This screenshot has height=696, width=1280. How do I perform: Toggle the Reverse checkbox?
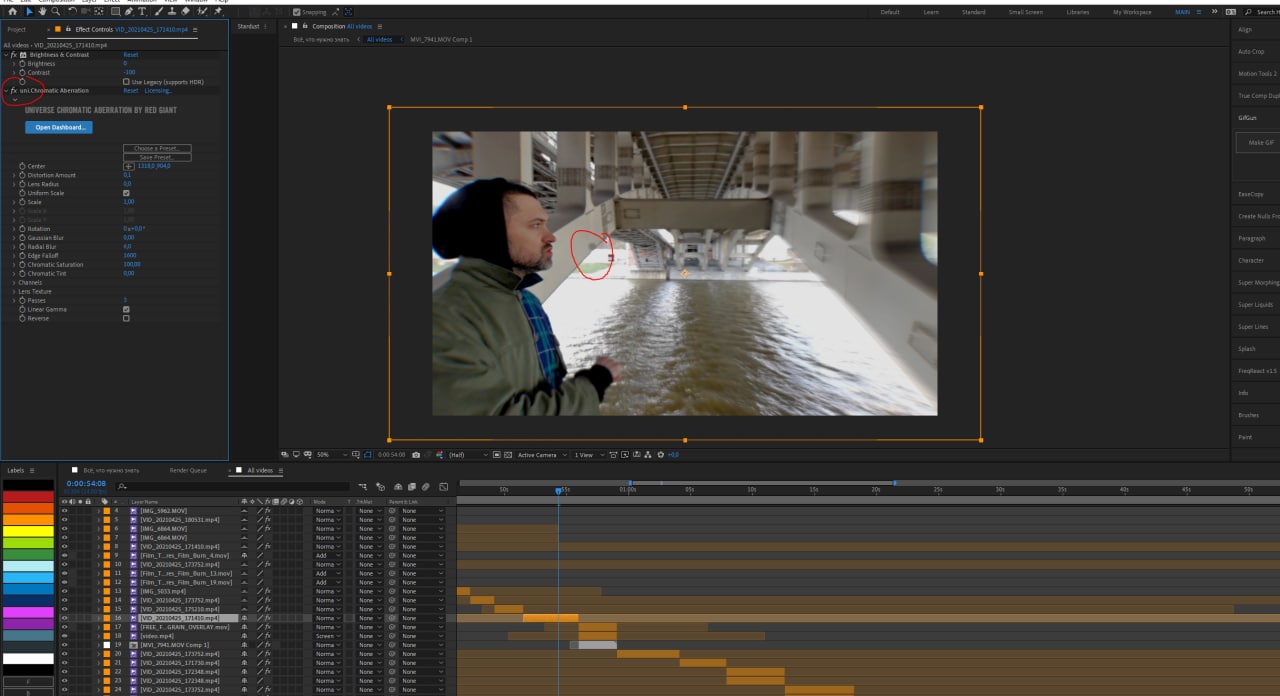(126, 318)
